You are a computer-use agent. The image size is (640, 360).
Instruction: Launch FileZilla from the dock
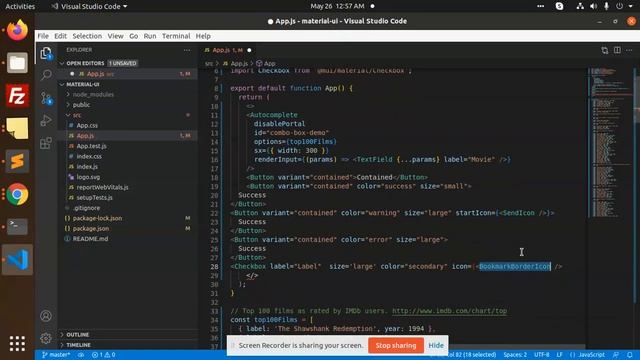17,96
